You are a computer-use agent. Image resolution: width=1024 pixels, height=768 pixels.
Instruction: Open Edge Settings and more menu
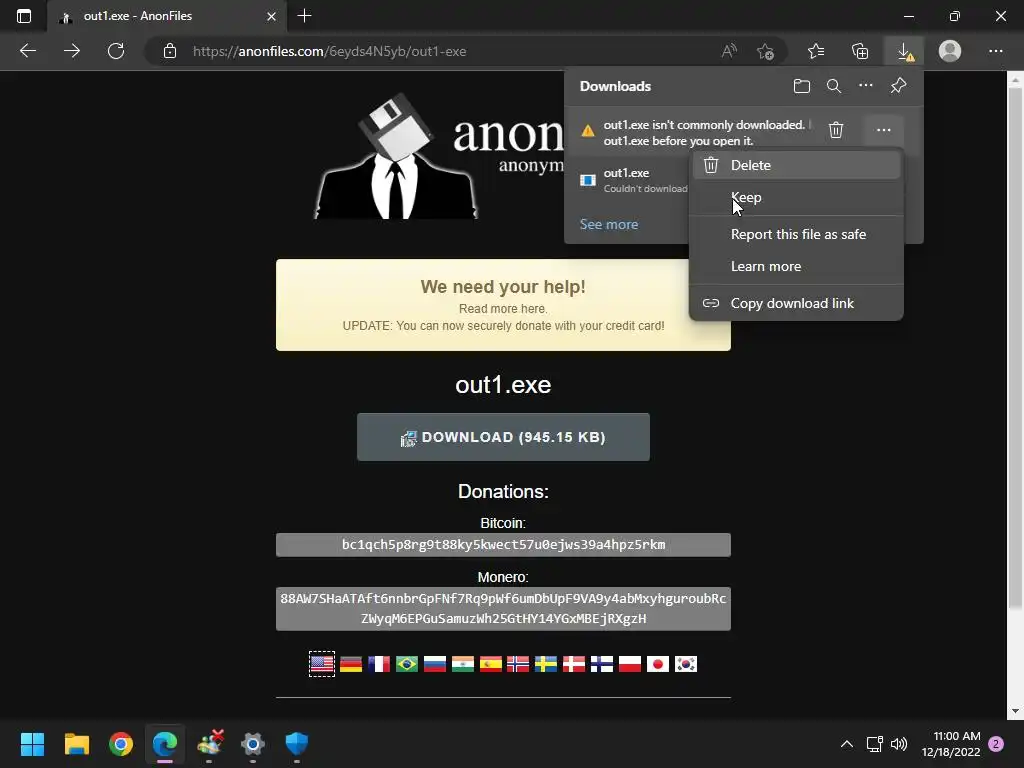[x=995, y=51]
